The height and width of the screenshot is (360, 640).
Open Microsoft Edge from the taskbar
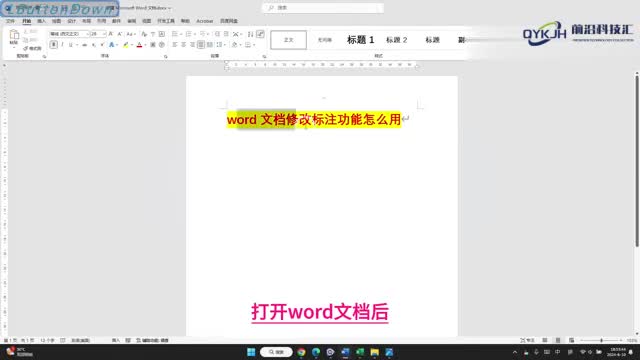(x=316, y=352)
